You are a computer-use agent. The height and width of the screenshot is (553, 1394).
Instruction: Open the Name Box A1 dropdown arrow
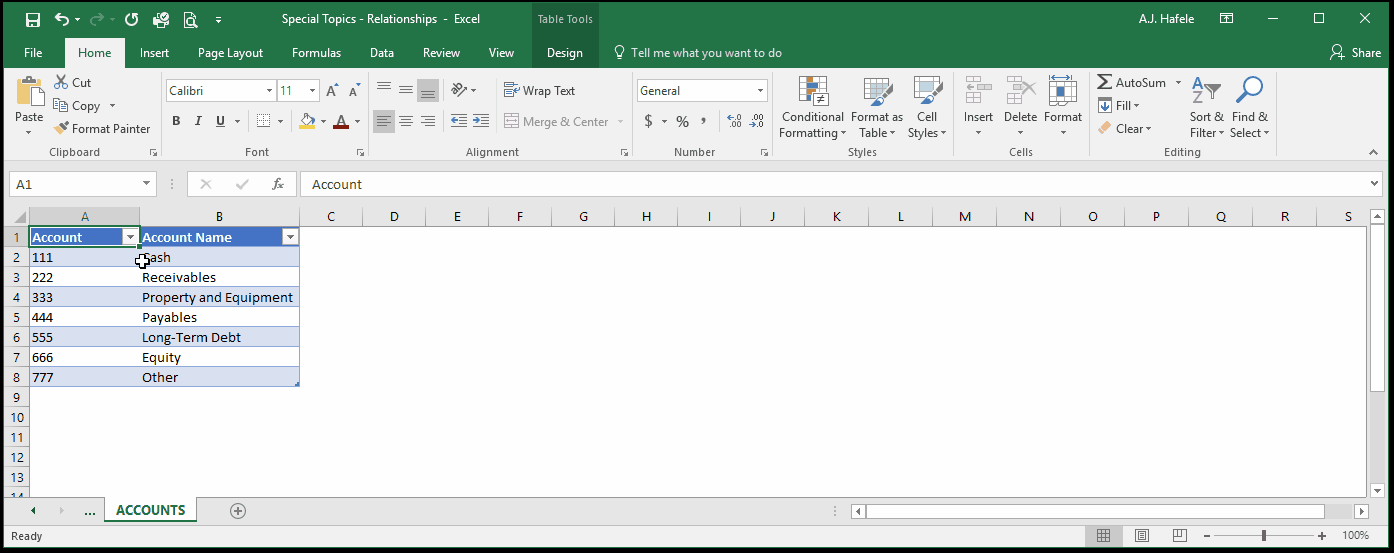click(147, 184)
